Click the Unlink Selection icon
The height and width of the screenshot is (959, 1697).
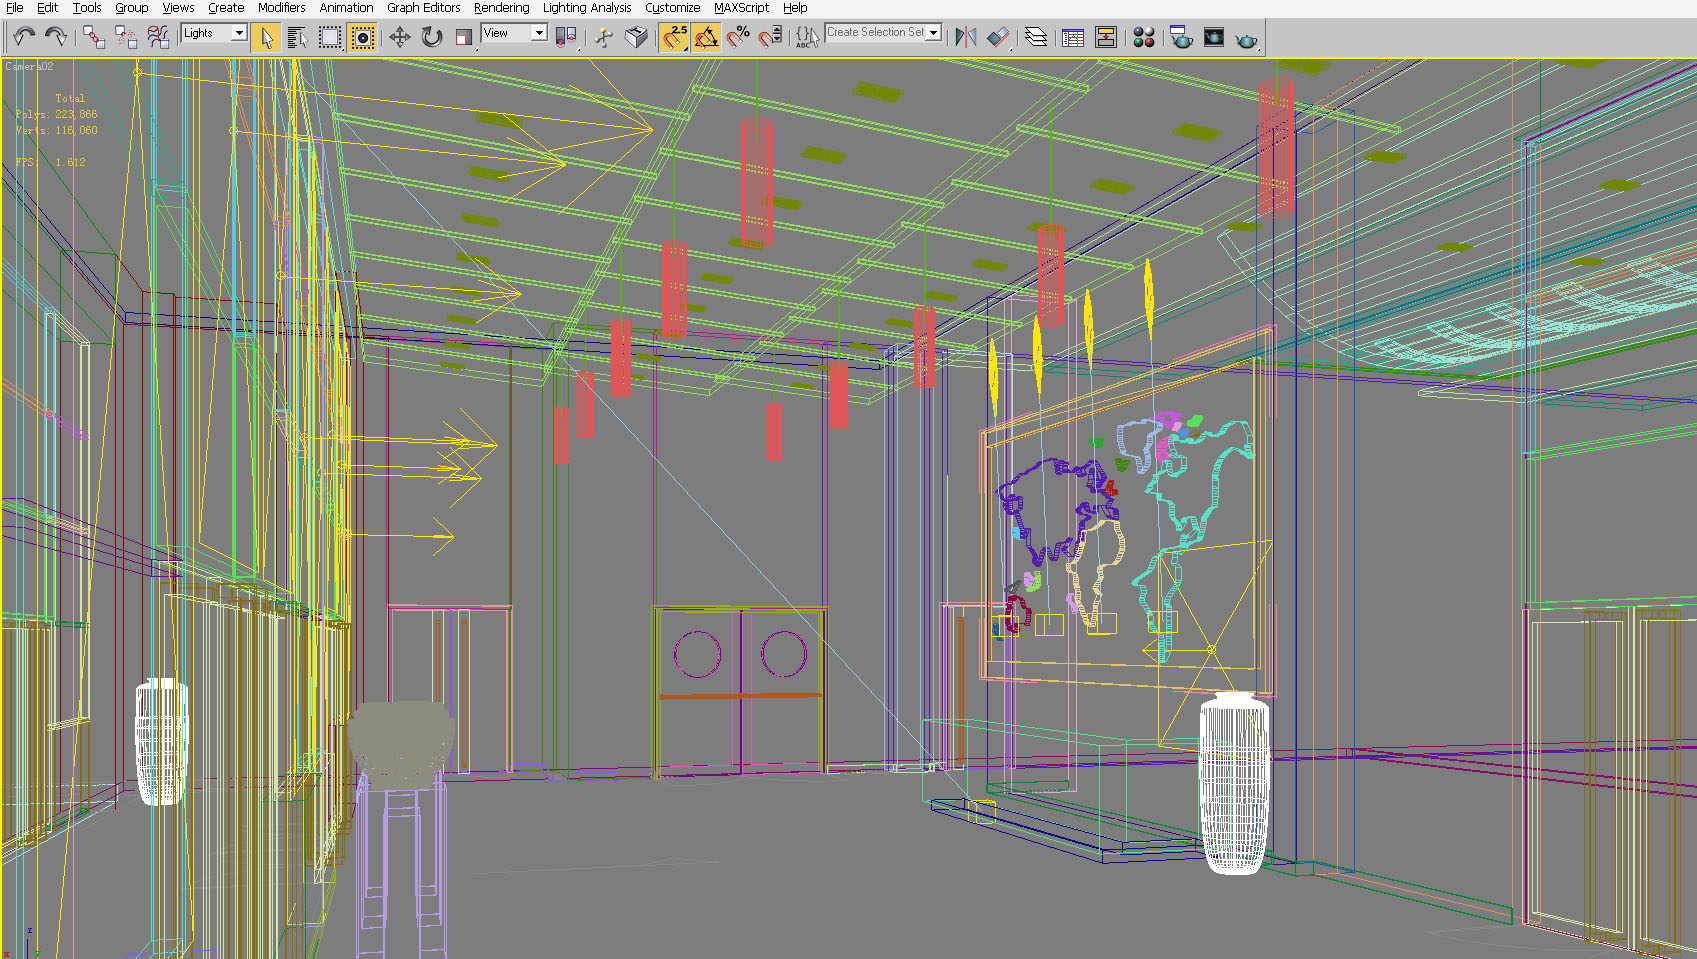tap(126, 37)
